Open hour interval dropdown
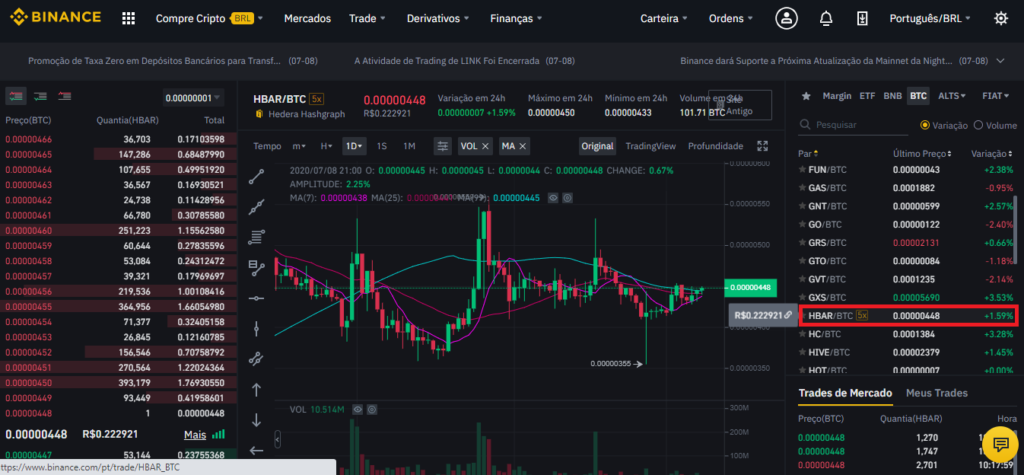Image resolution: width=1024 pixels, height=475 pixels. tap(326, 146)
